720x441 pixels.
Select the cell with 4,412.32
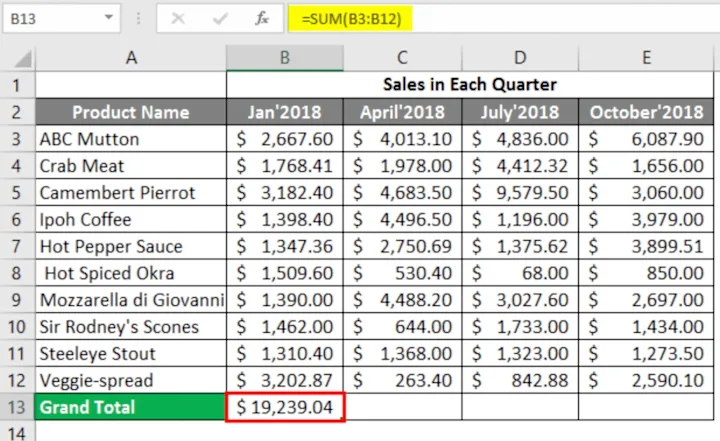[520, 166]
